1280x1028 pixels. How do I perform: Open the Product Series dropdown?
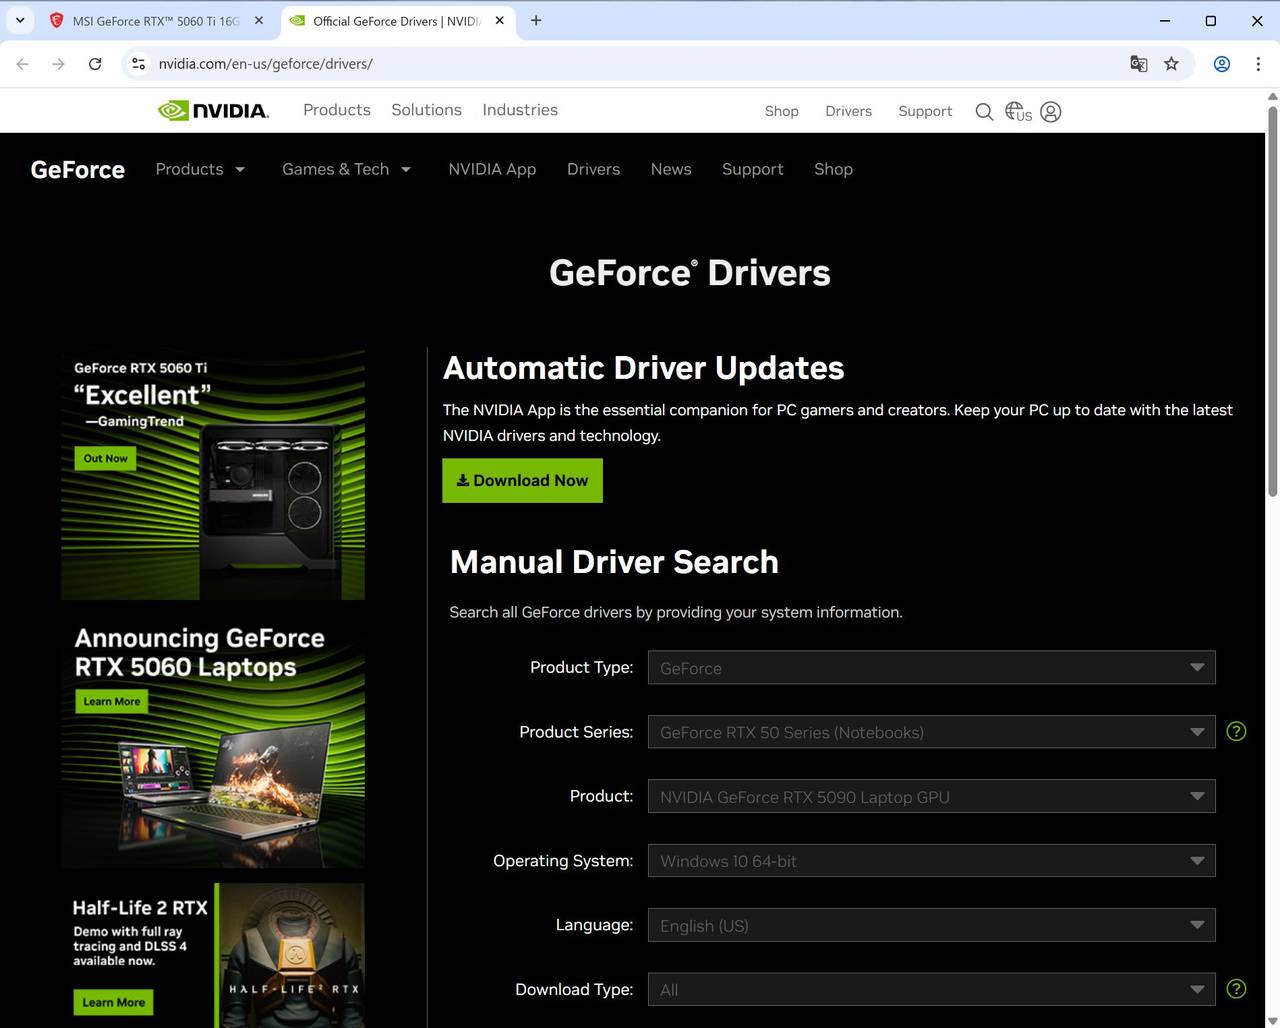coord(932,732)
